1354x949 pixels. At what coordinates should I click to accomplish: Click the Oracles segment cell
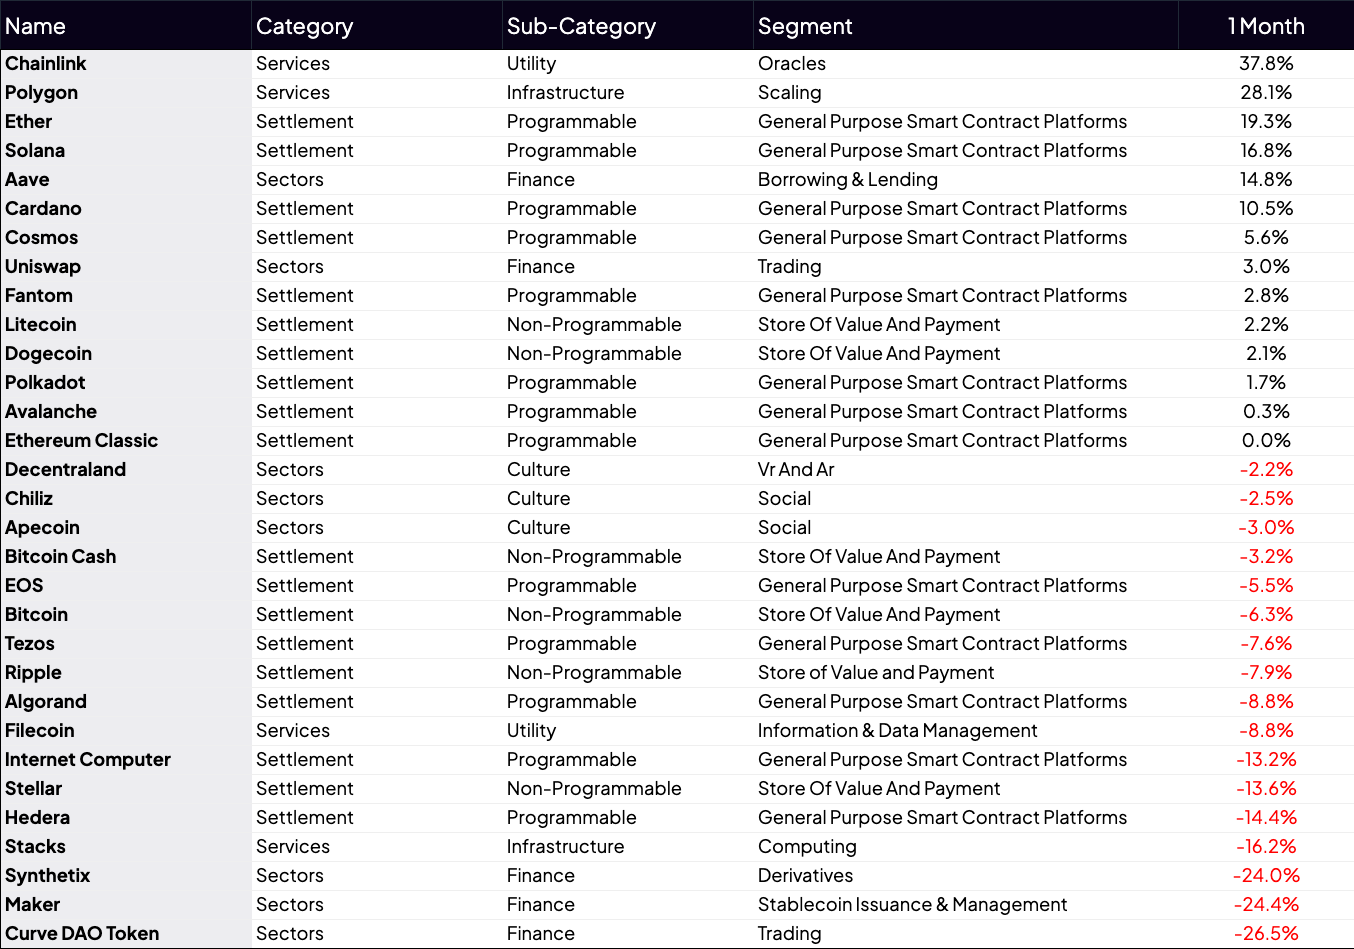792,63
